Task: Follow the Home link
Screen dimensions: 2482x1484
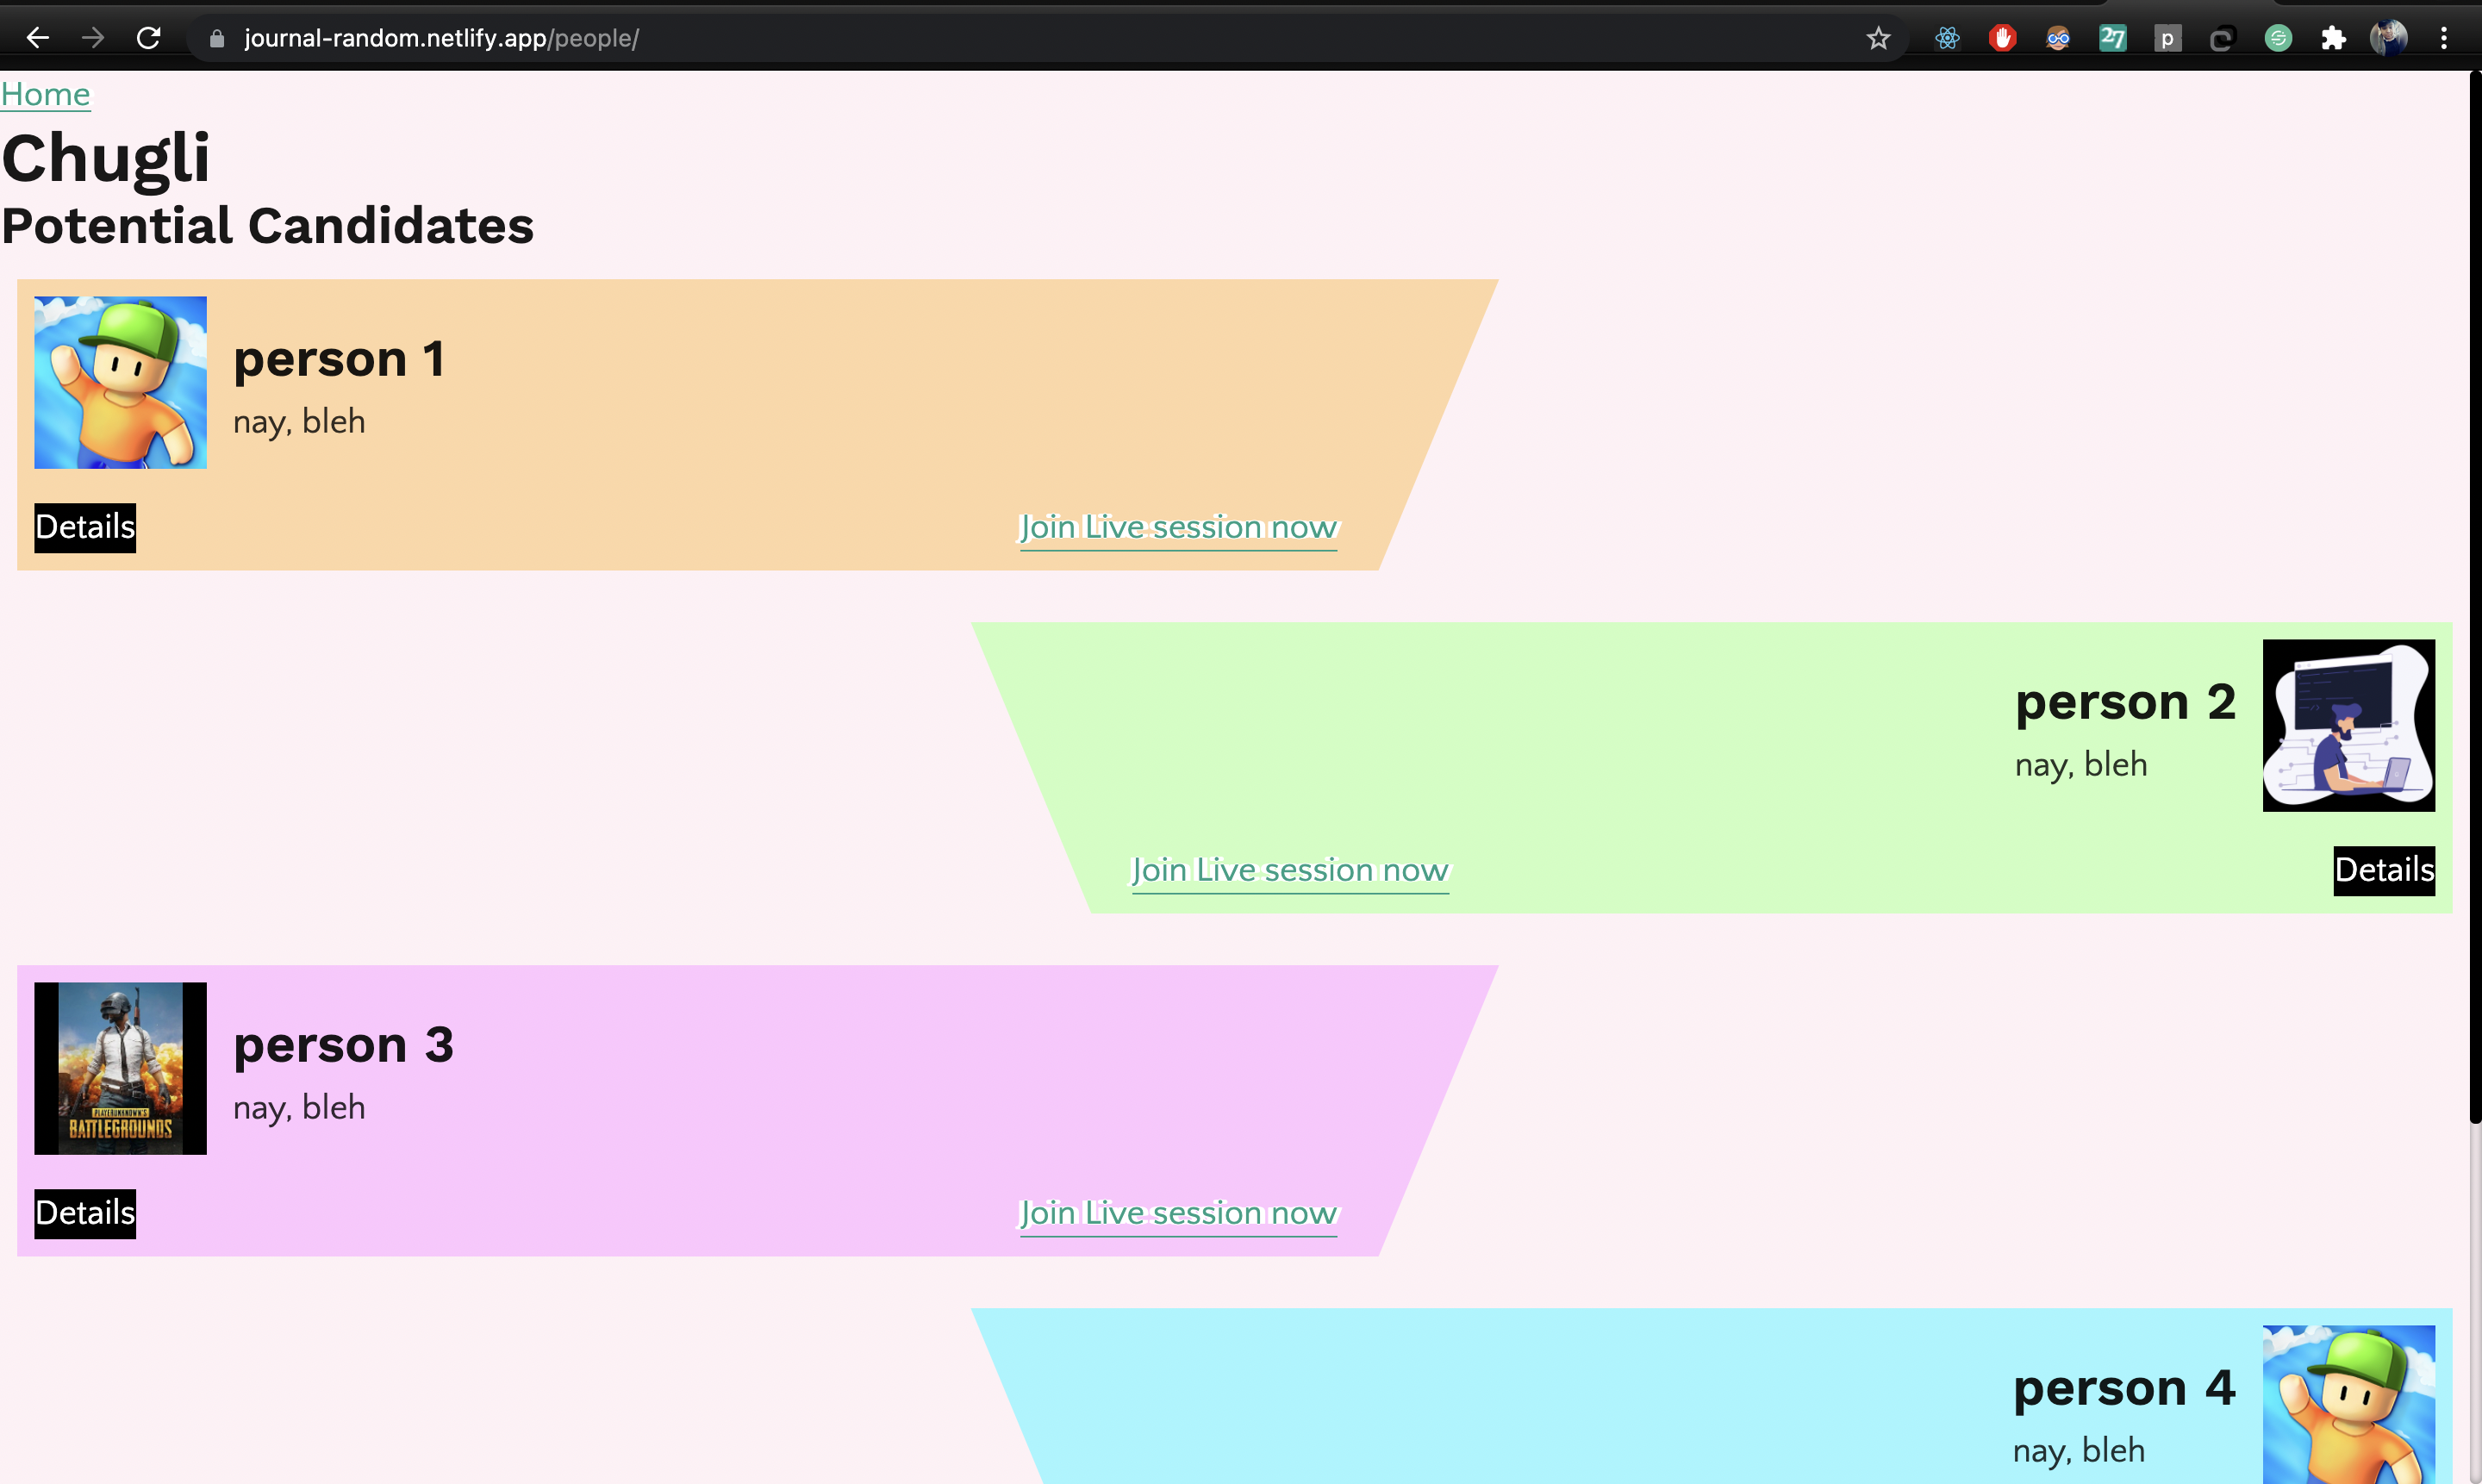Action: pyautogui.click(x=45, y=94)
